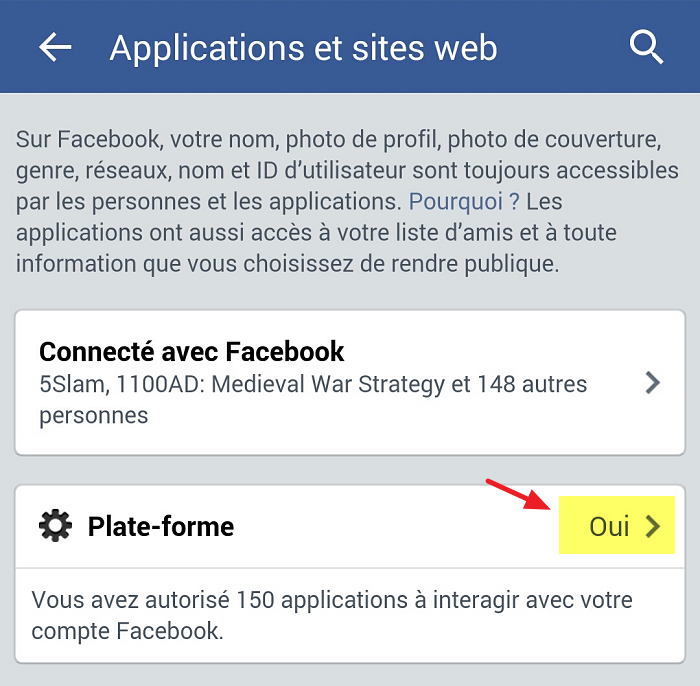Click the compte Facebook text in the platform card
This screenshot has height=686, width=700.
pyautogui.click(x=127, y=631)
